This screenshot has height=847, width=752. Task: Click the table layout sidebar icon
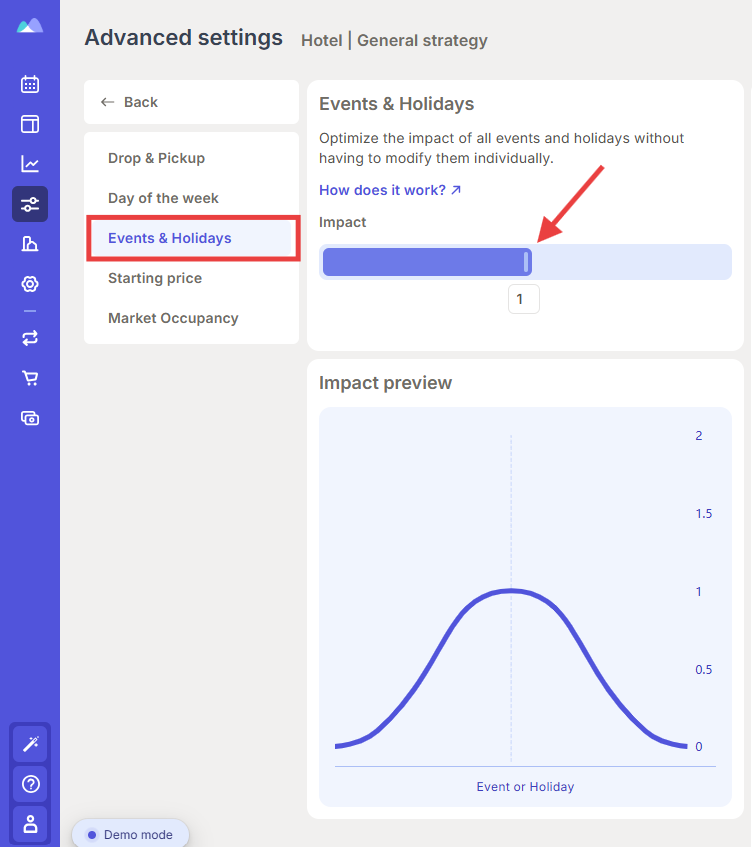pyautogui.click(x=30, y=124)
